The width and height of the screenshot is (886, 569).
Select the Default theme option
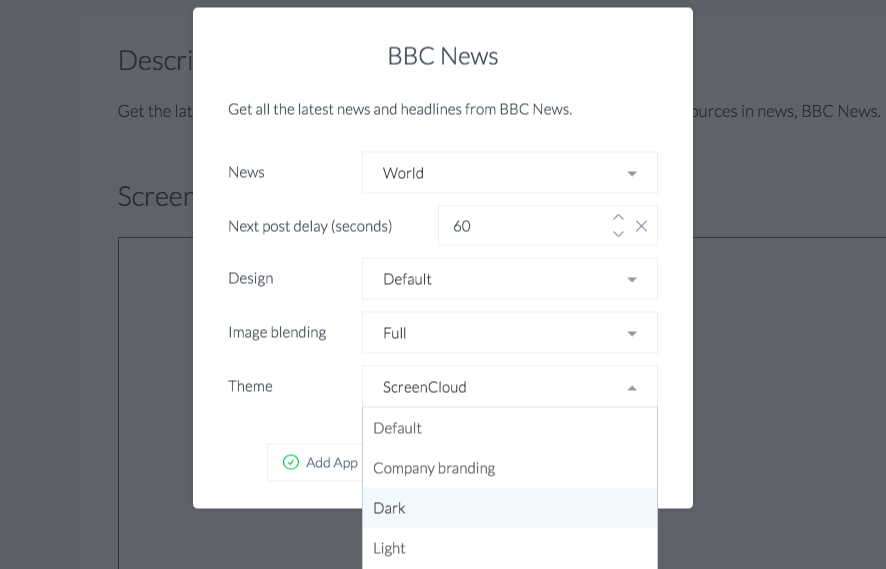pos(510,428)
